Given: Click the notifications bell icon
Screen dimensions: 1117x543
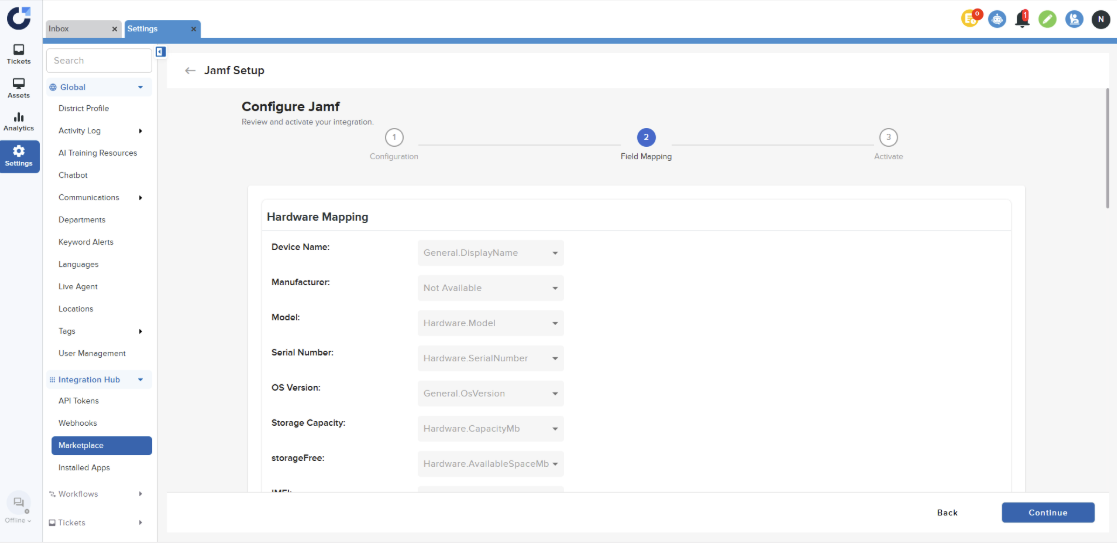Looking at the screenshot, I should click(x=1021, y=19).
